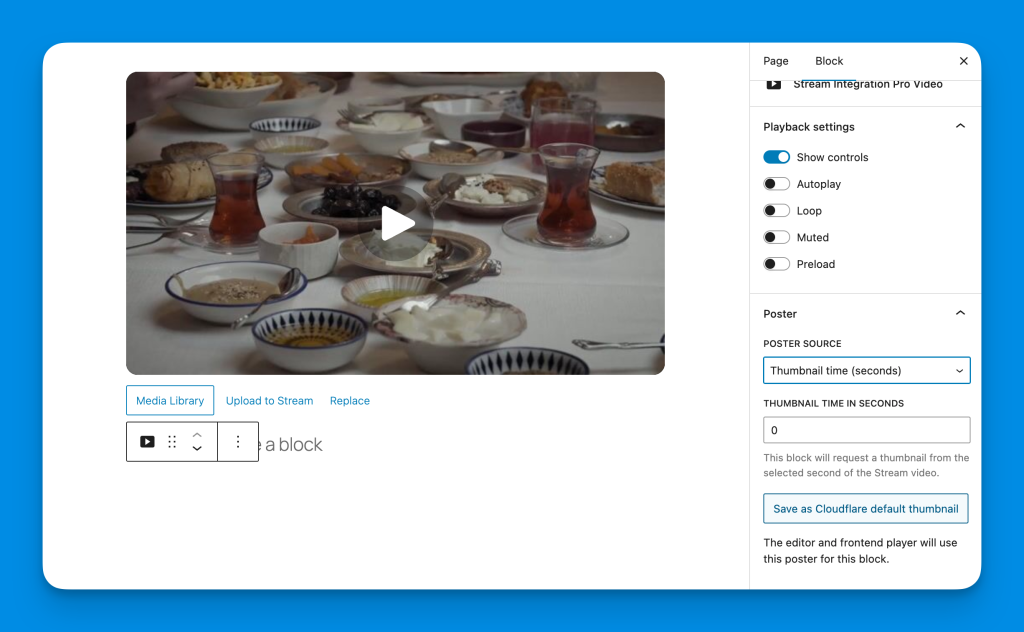Disable the Show controls toggle
Screen dimensions: 1024x632
777,157
